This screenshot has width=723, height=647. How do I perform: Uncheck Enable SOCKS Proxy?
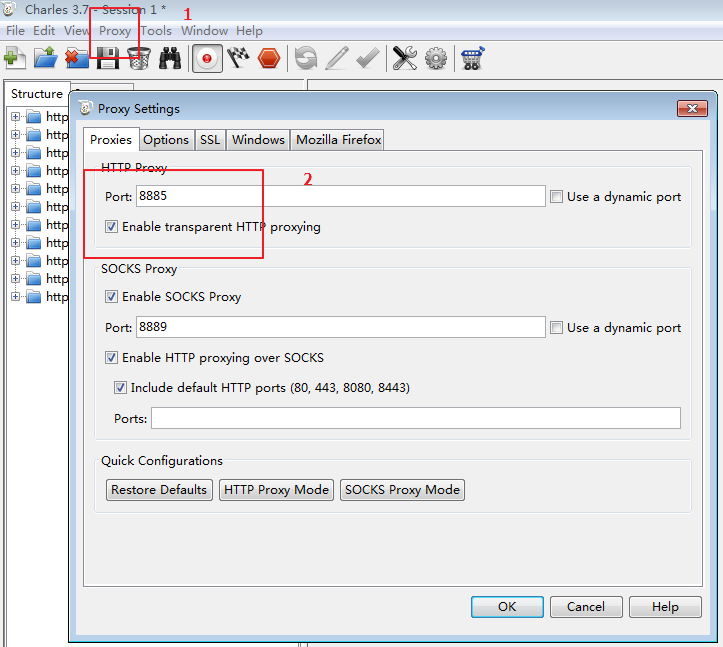(111, 297)
